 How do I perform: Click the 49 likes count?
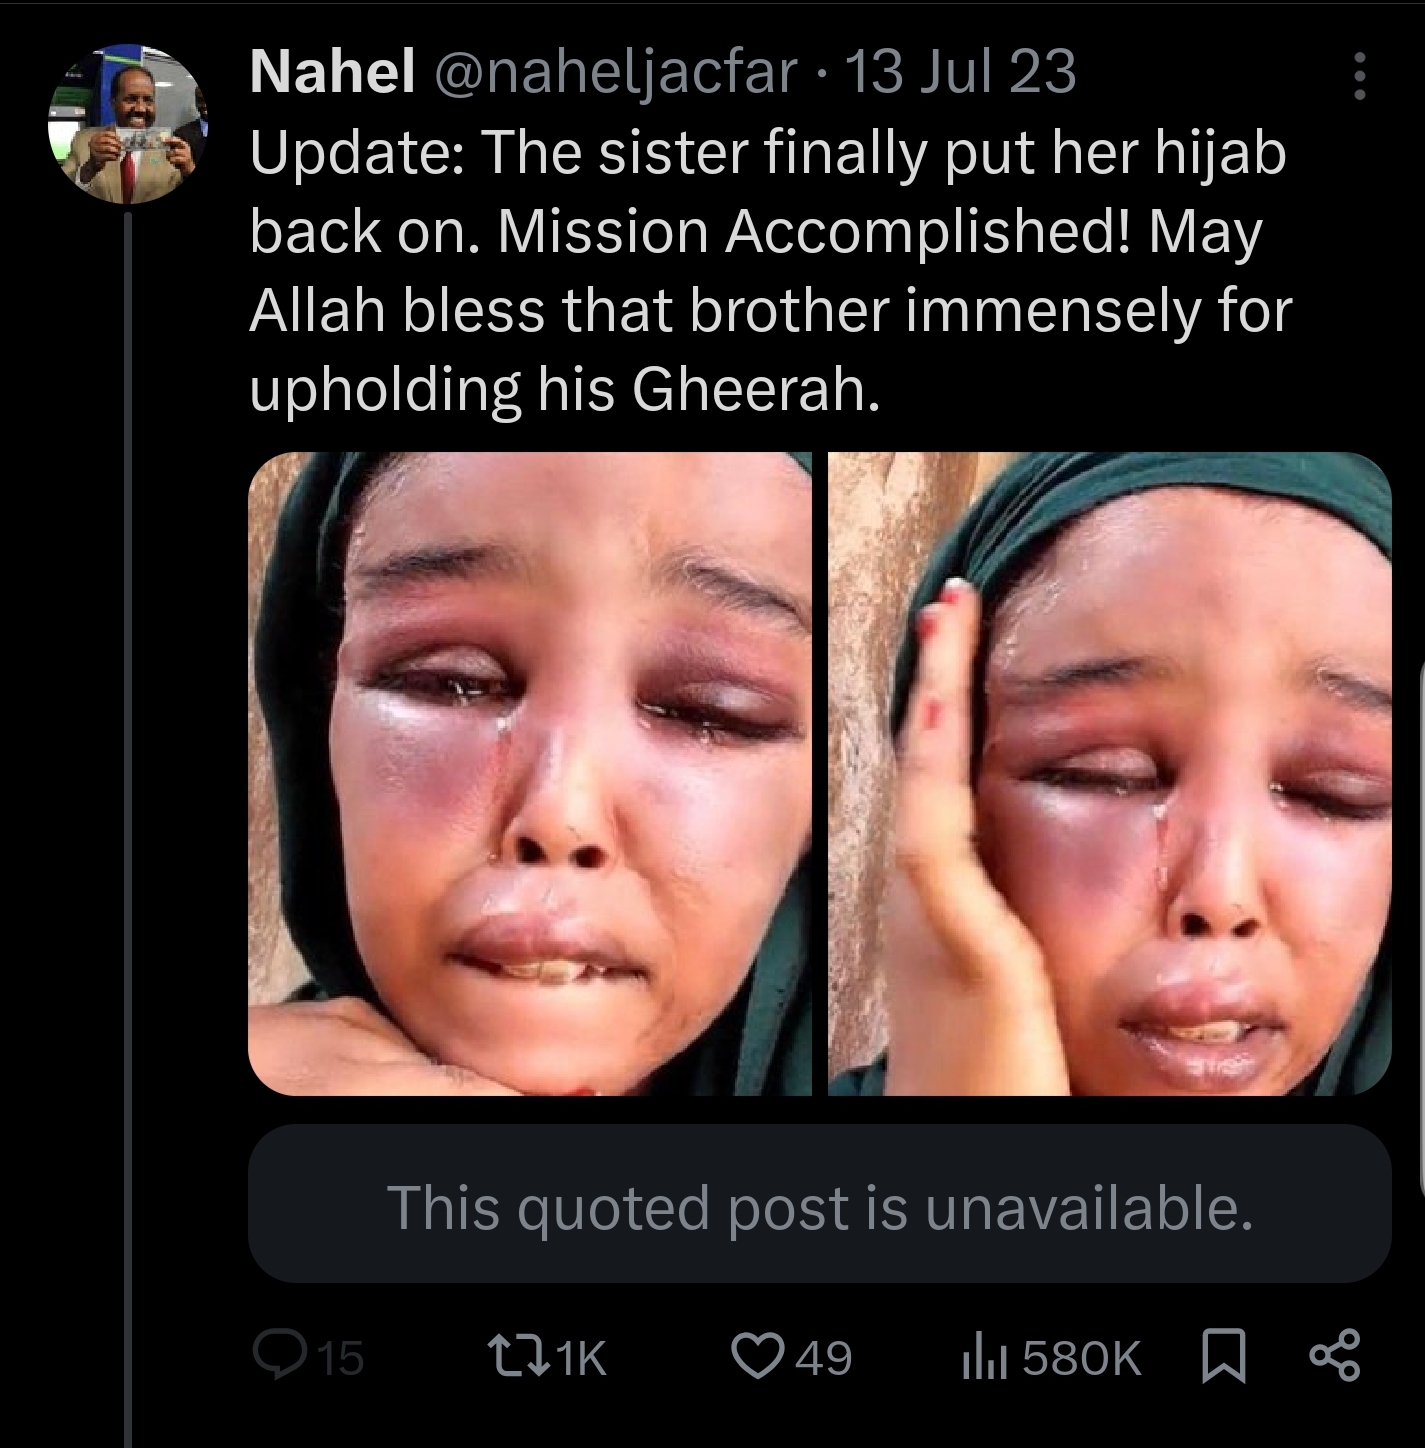coord(825,1358)
